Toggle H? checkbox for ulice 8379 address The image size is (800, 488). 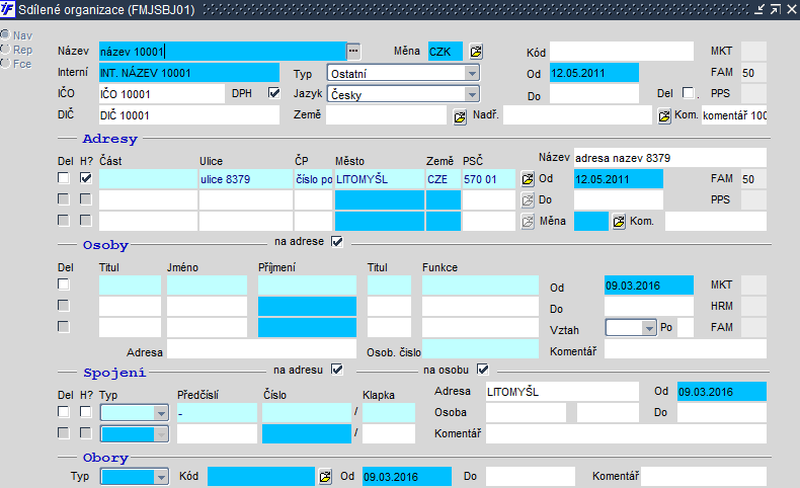tap(86, 178)
